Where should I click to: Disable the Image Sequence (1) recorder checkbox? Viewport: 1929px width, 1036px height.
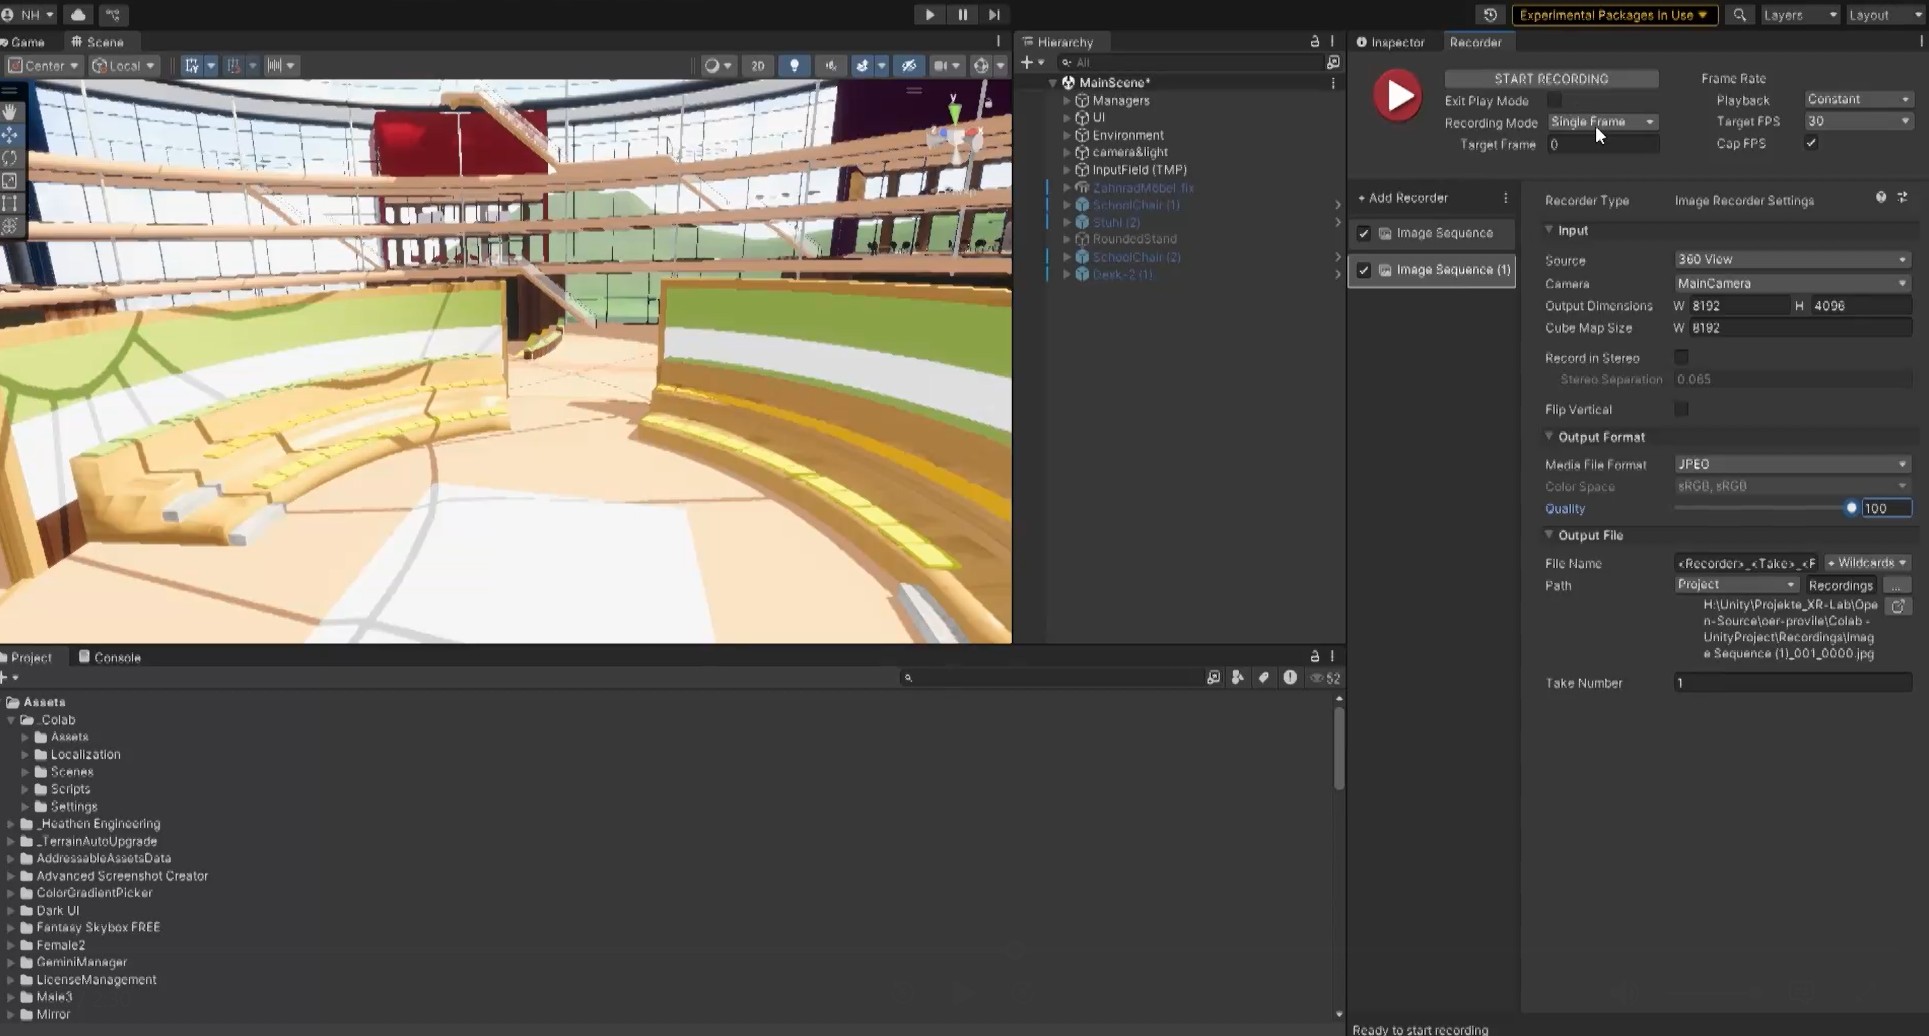tap(1364, 270)
